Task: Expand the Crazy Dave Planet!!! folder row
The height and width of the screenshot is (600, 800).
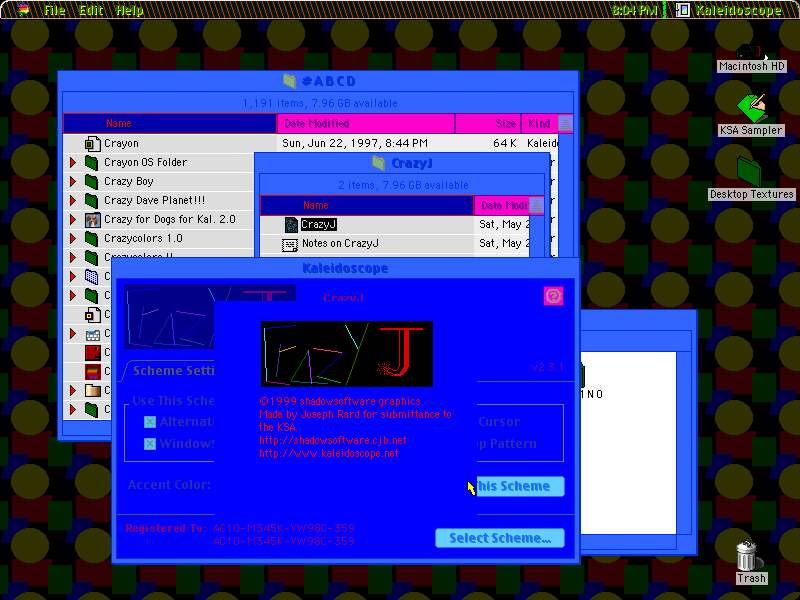Action: click(73, 201)
